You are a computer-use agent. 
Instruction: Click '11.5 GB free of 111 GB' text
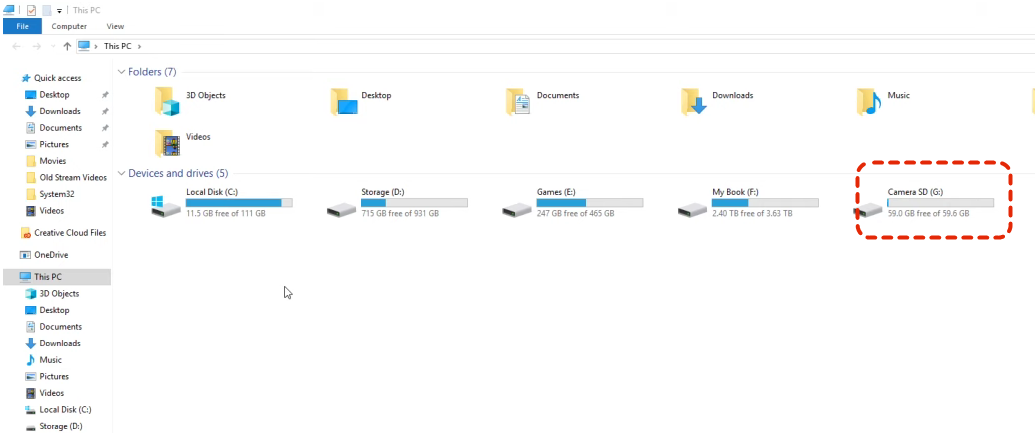tap(226, 214)
